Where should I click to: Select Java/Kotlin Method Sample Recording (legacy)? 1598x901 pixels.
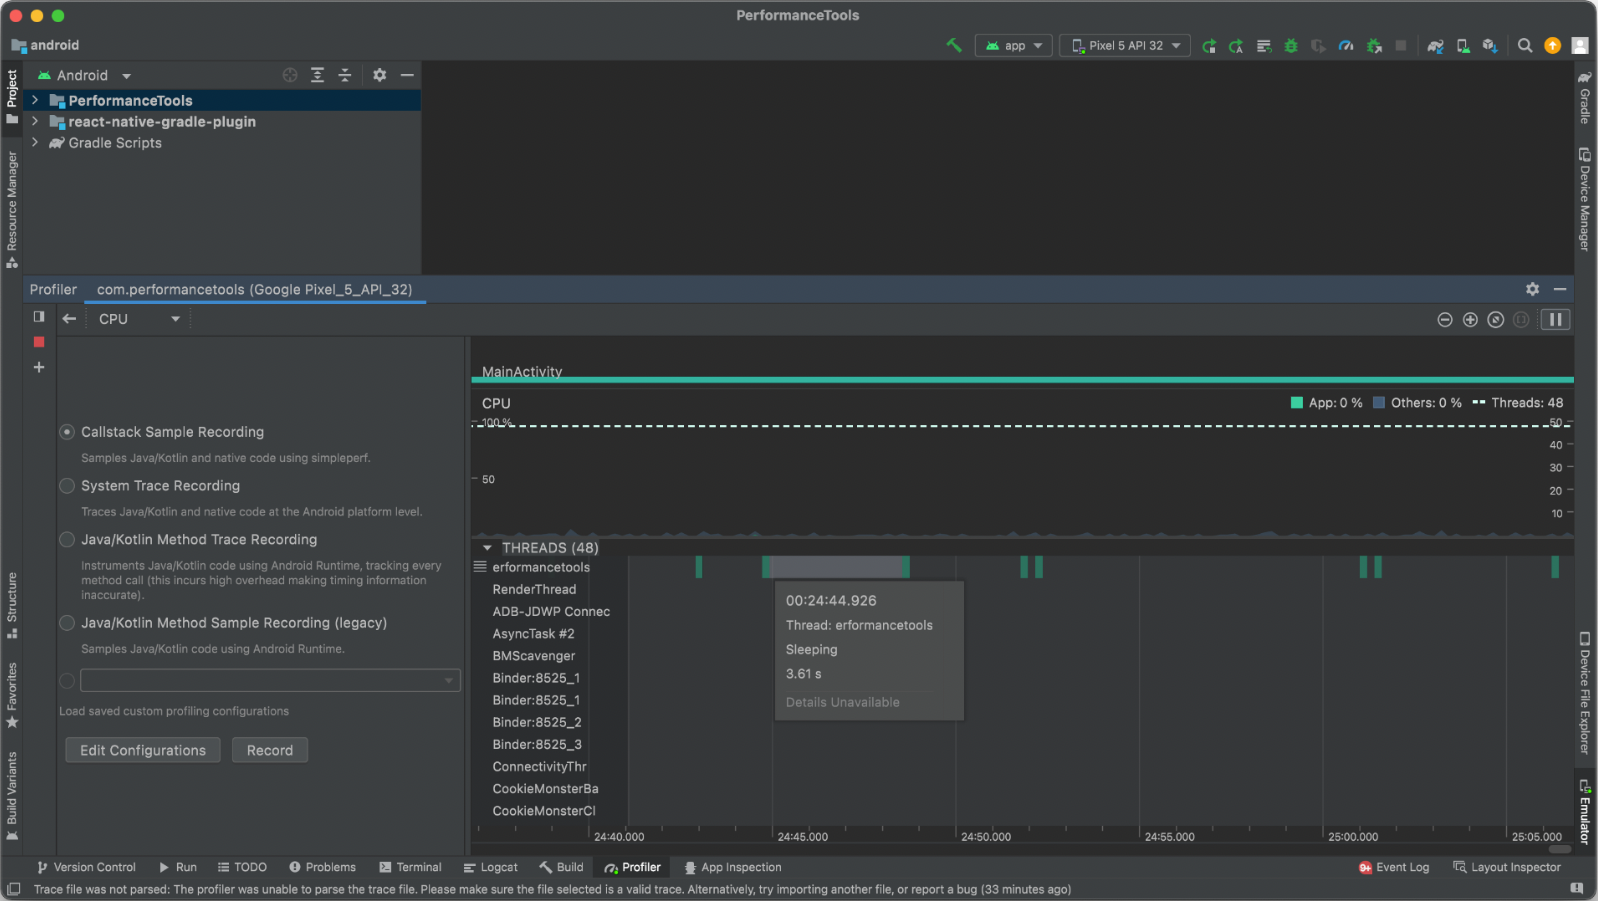pos(67,623)
